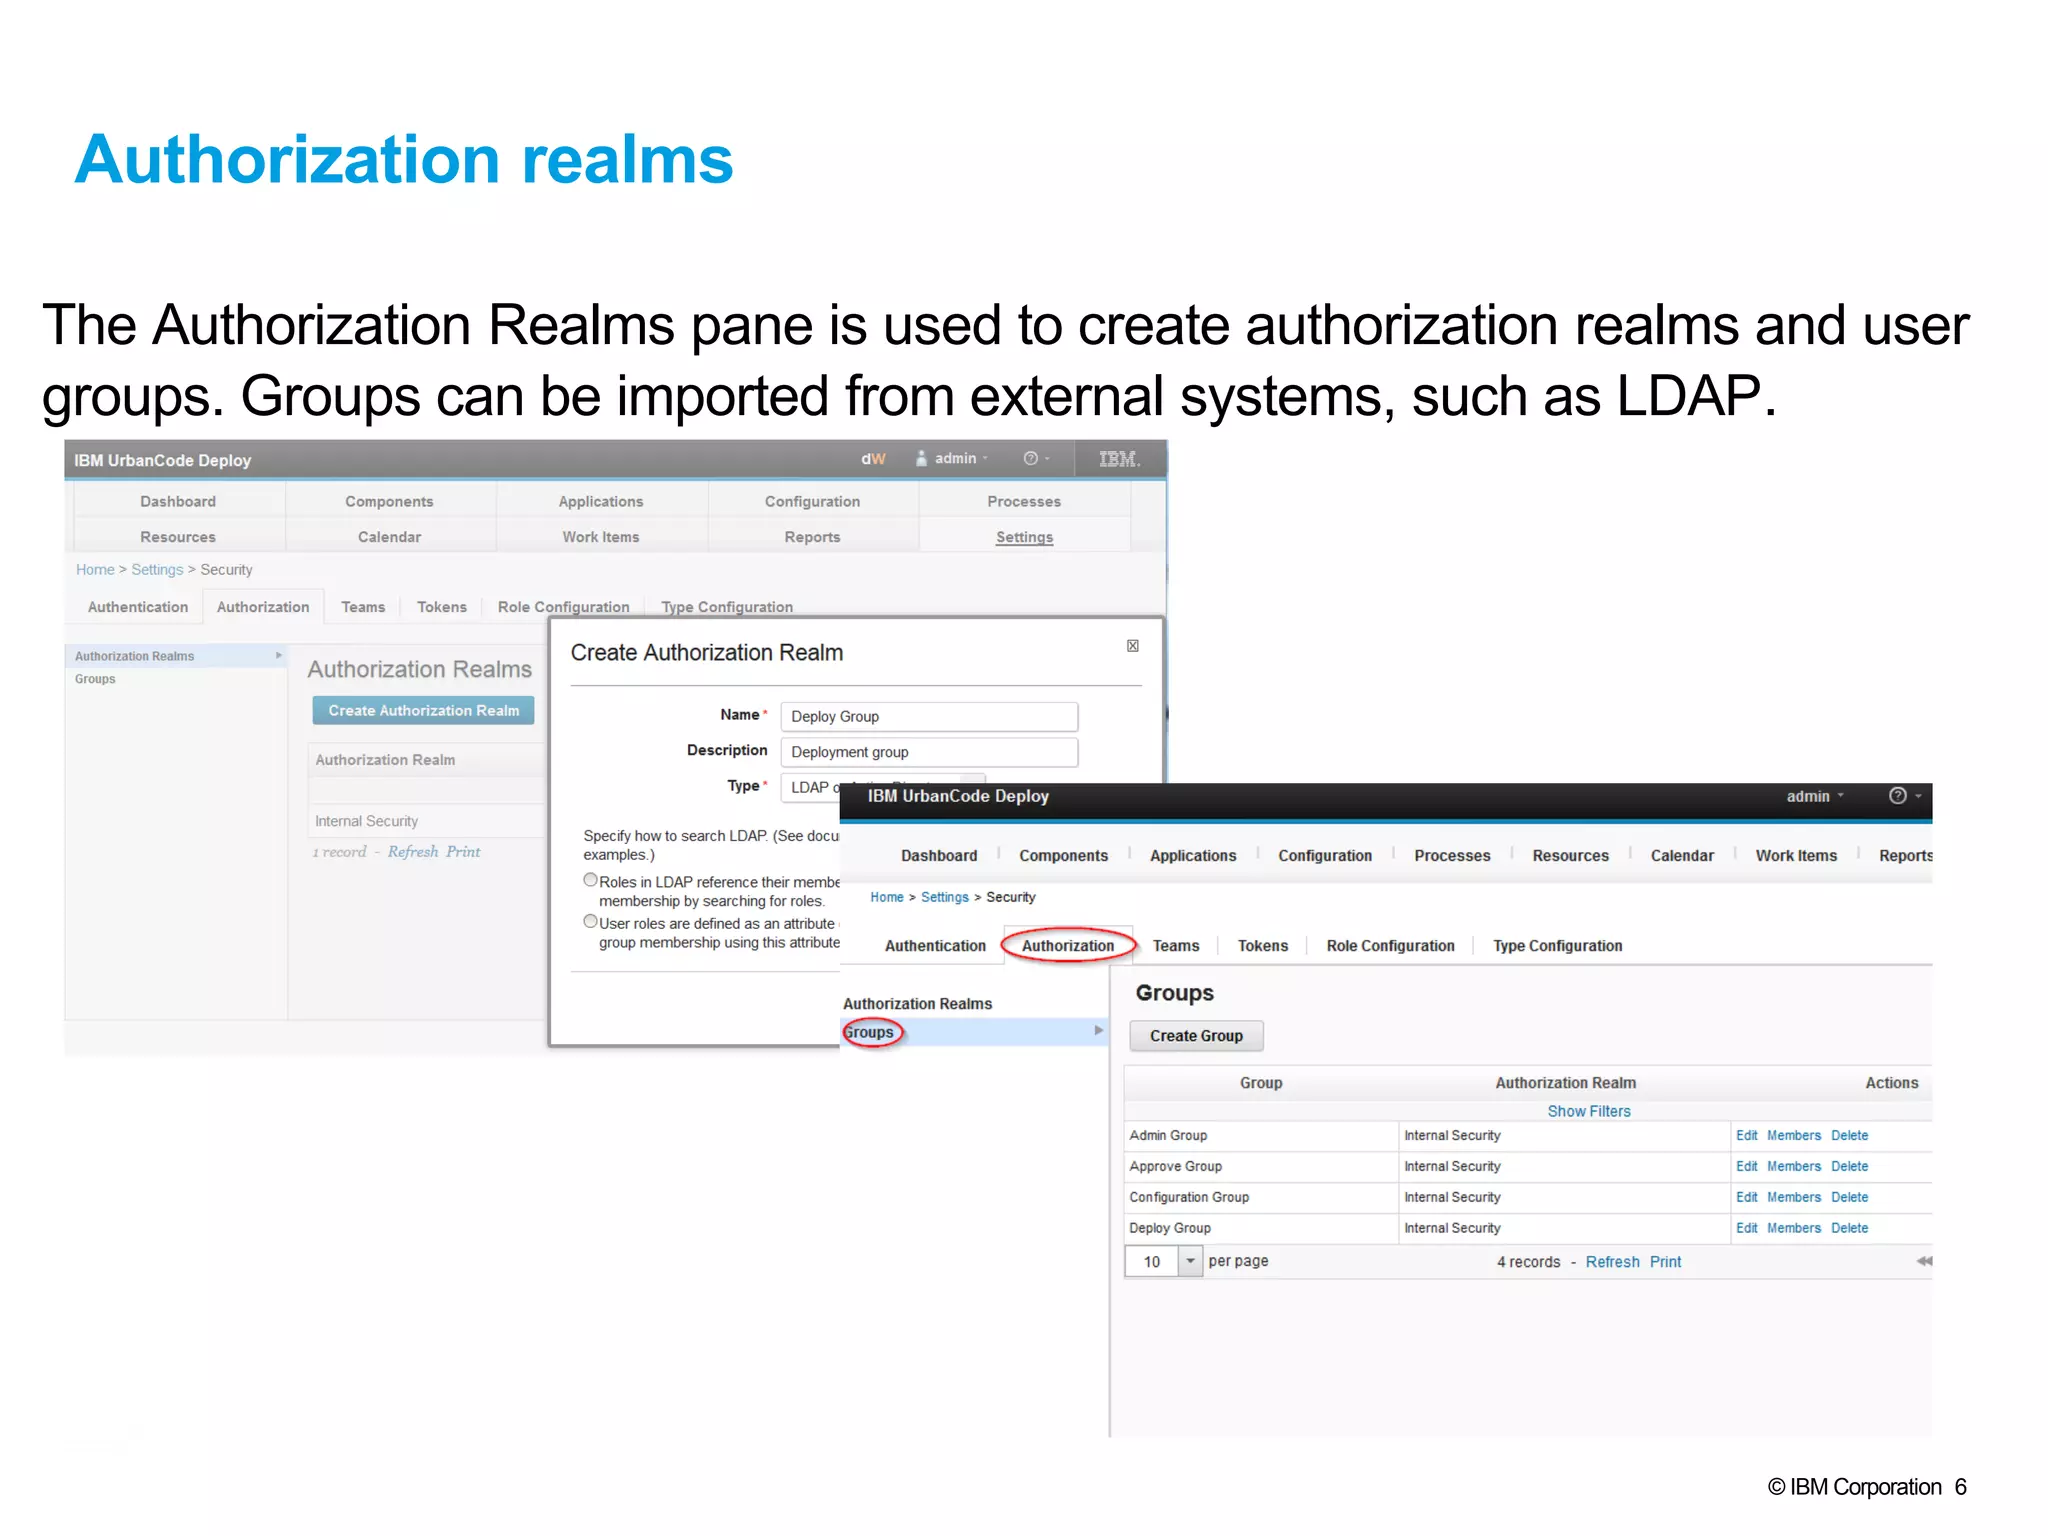Open the Configuration menu in the front window

coord(1325,855)
